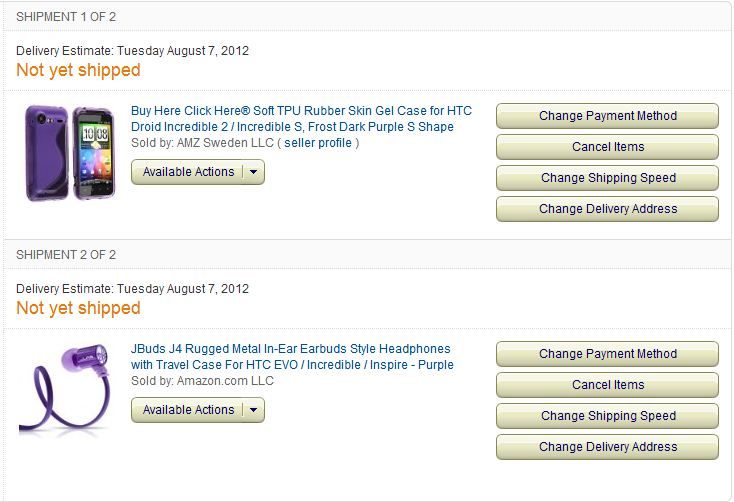
Task: Expand Available Actions arrow for HTC case
Action: [x=254, y=172]
